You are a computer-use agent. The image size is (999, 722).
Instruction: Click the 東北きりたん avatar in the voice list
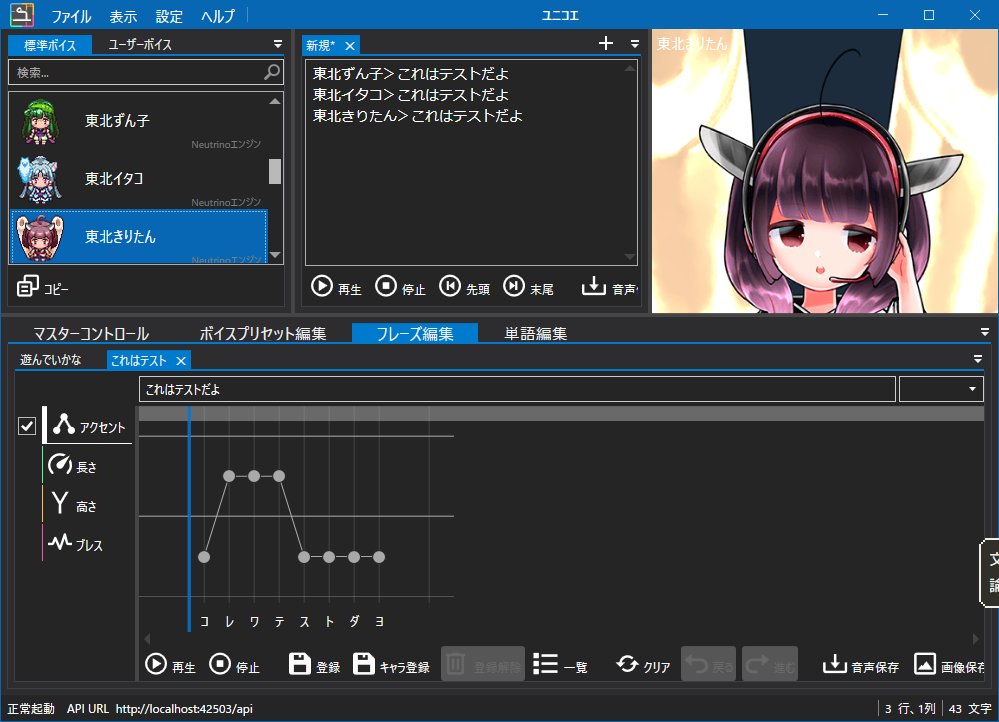40,237
